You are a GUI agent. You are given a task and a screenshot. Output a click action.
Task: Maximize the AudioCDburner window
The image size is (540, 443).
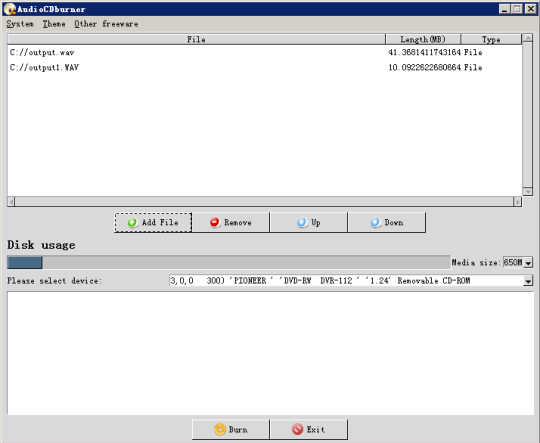pyautogui.click(x=517, y=9)
